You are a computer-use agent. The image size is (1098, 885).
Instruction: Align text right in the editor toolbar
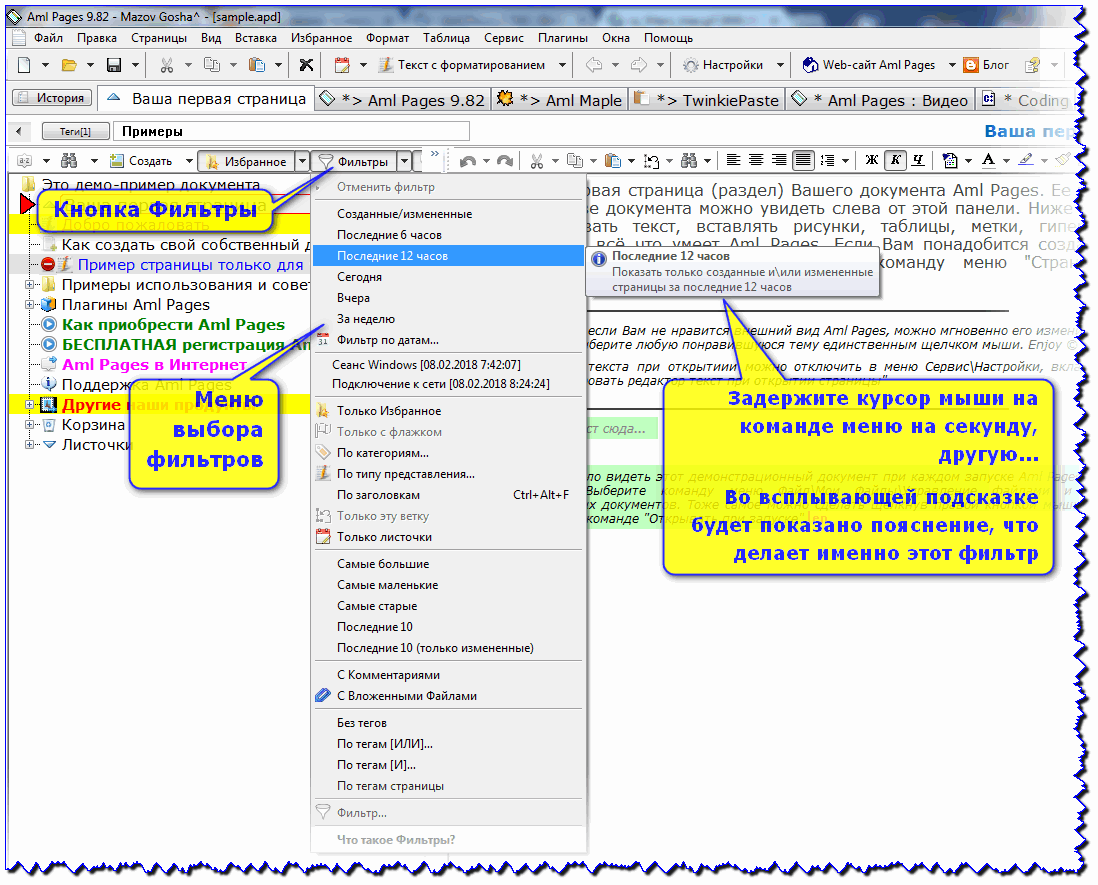coord(779,160)
